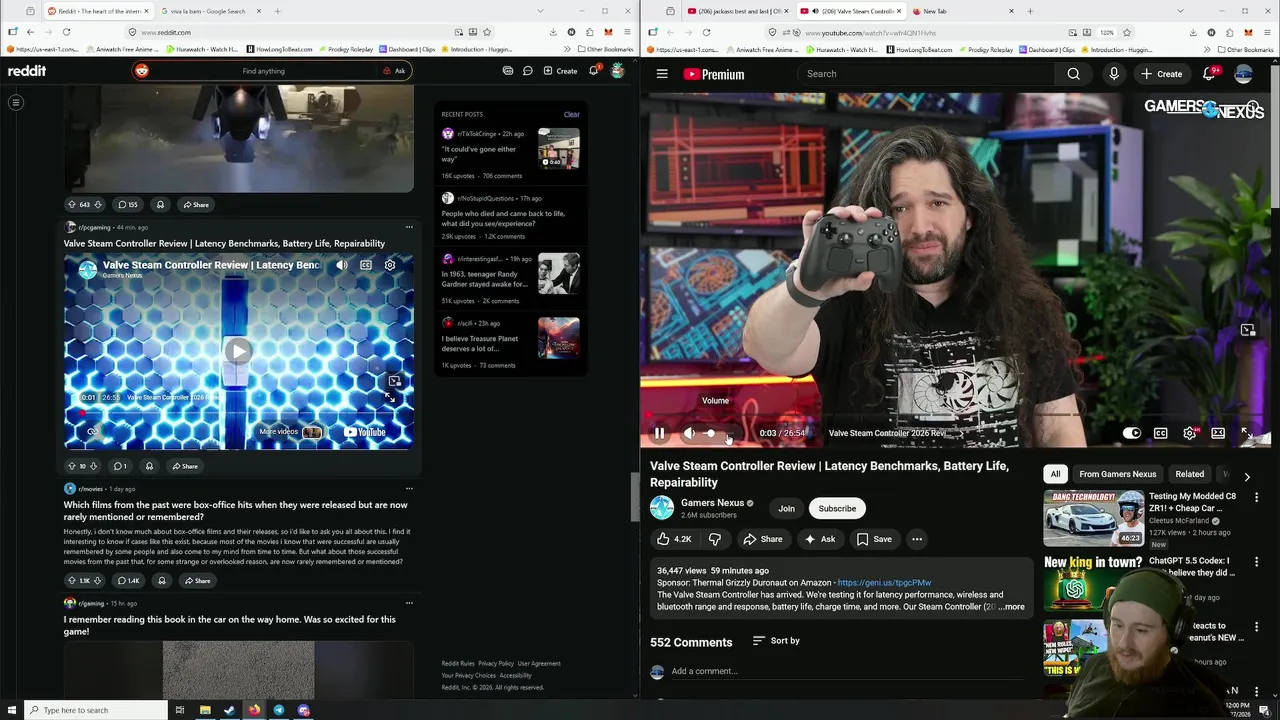Share the r/pcgaming Steam Controller post
Image resolution: width=1280 pixels, height=720 pixels.
coord(184,466)
